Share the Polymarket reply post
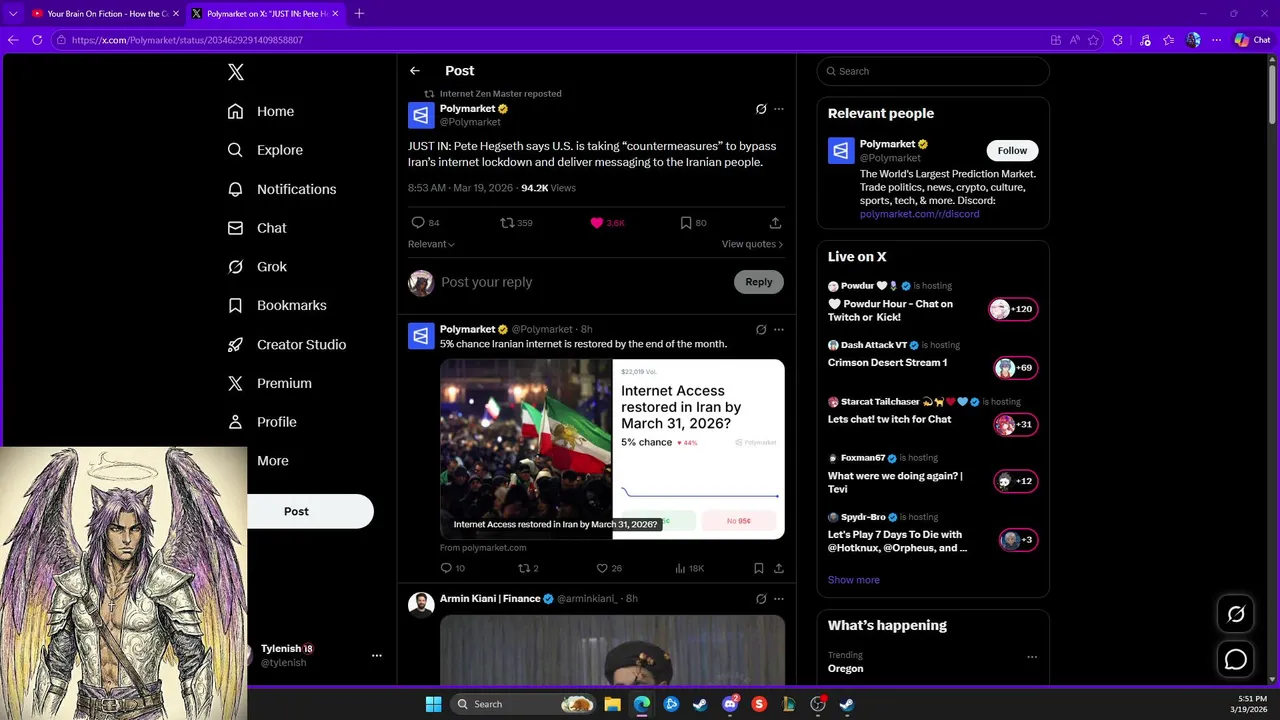Viewport: 1280px width, 720px height. pyautogui.click(x=778, y=568)
